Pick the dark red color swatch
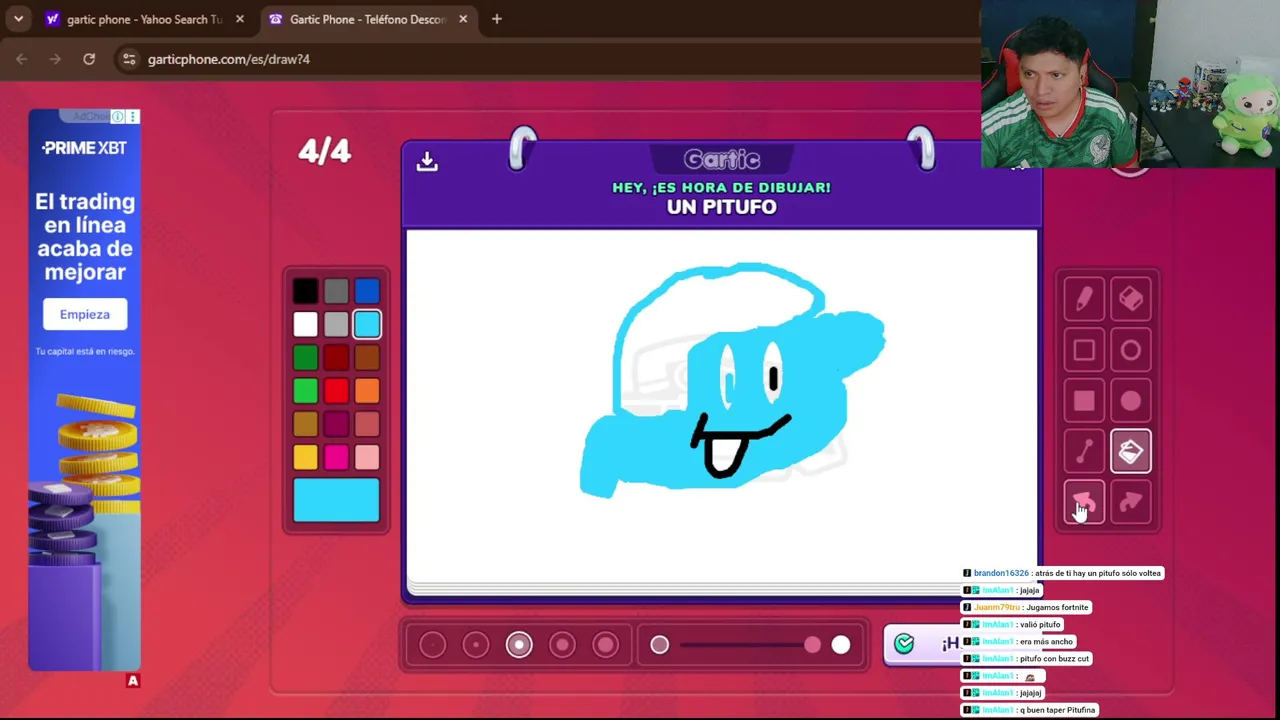1280x720 pixels. pyautogui.click(x=336, y=358)
